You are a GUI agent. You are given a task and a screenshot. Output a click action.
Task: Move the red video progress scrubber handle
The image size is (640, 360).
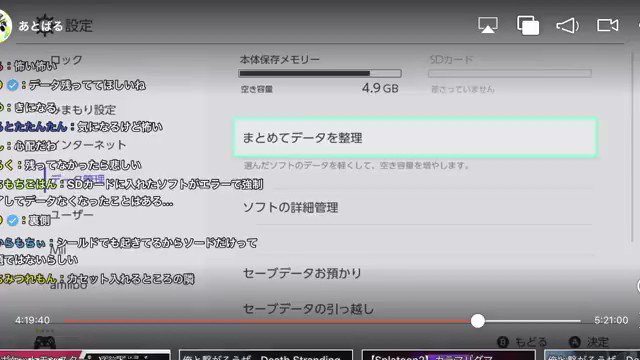click(478, 321)
